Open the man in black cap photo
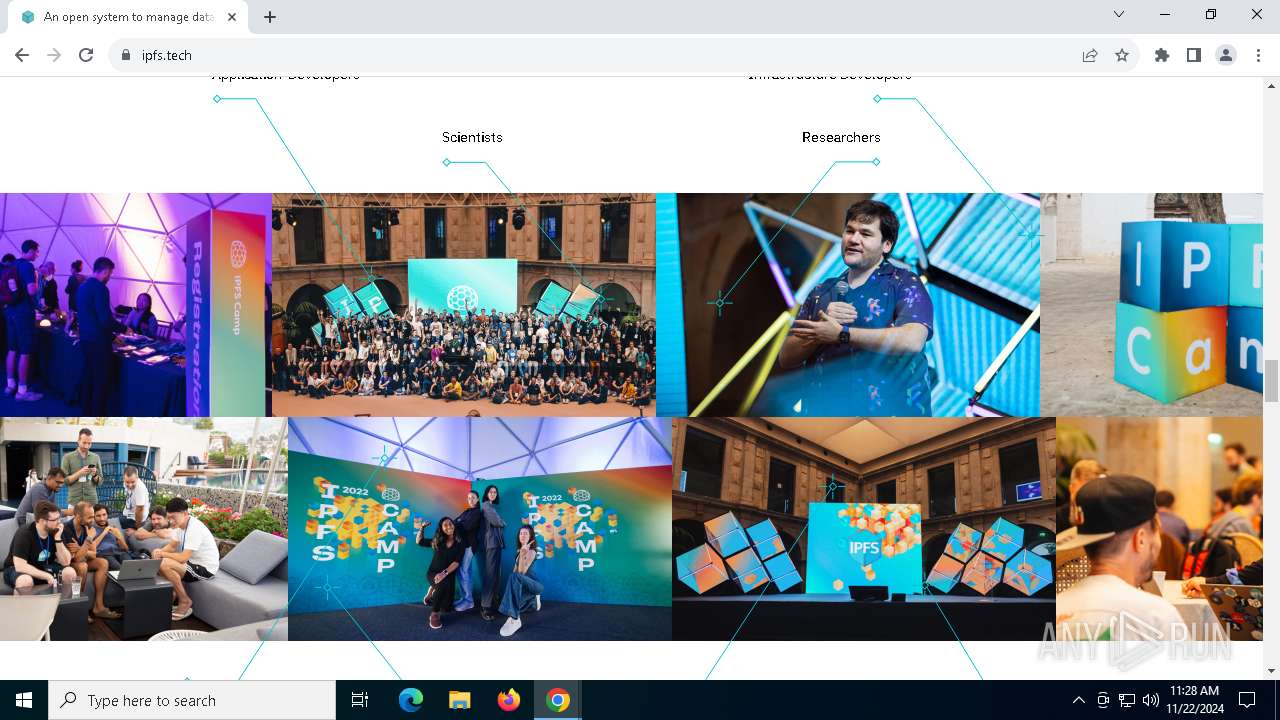Screen dimensions: 1280x720 1159,529
